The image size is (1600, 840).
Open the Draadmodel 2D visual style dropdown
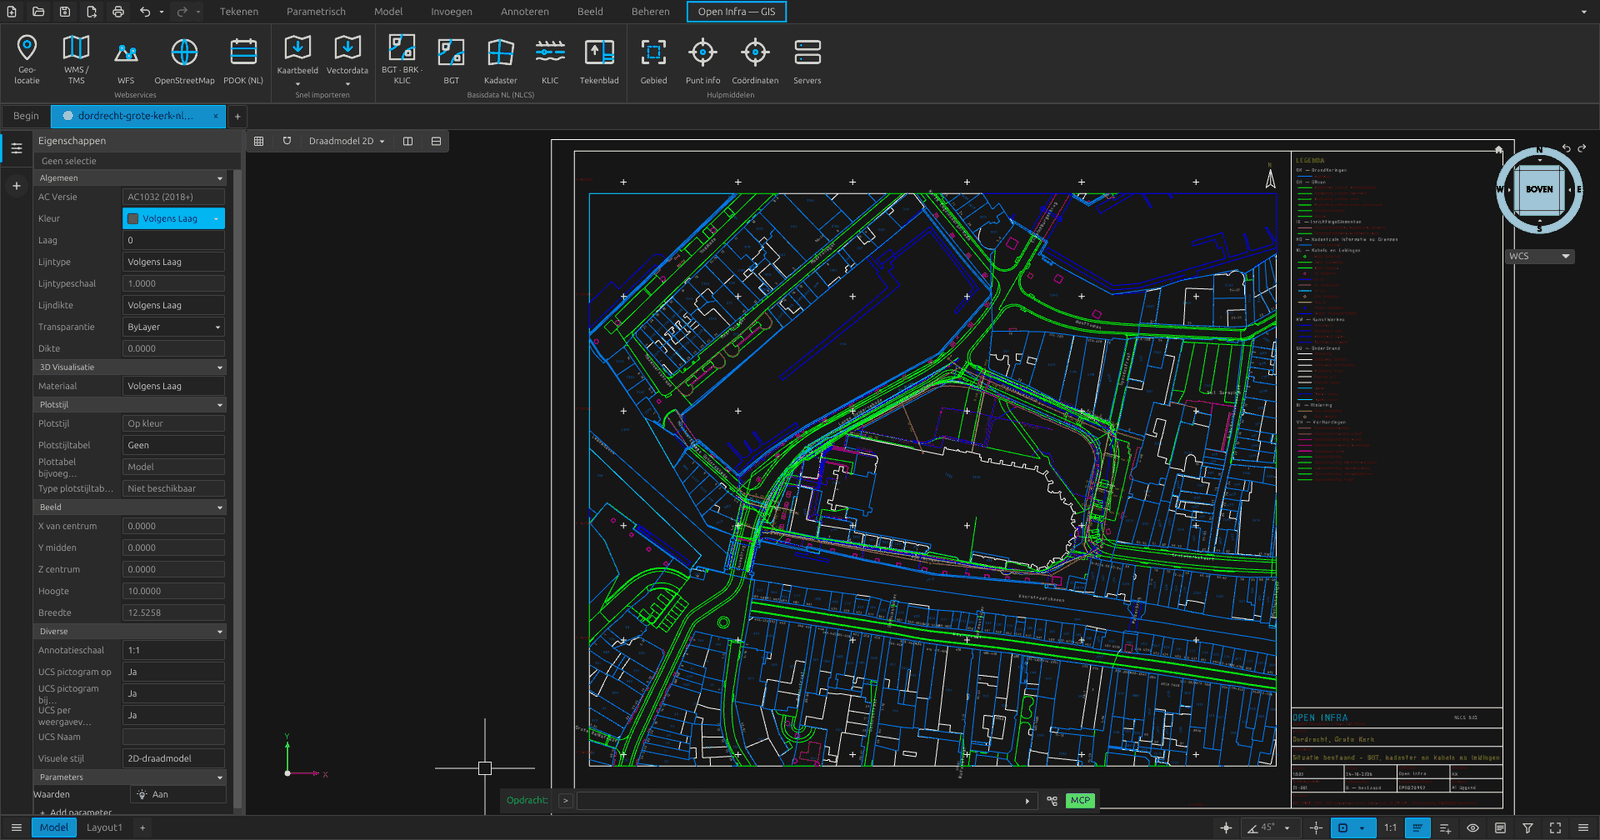346,141
